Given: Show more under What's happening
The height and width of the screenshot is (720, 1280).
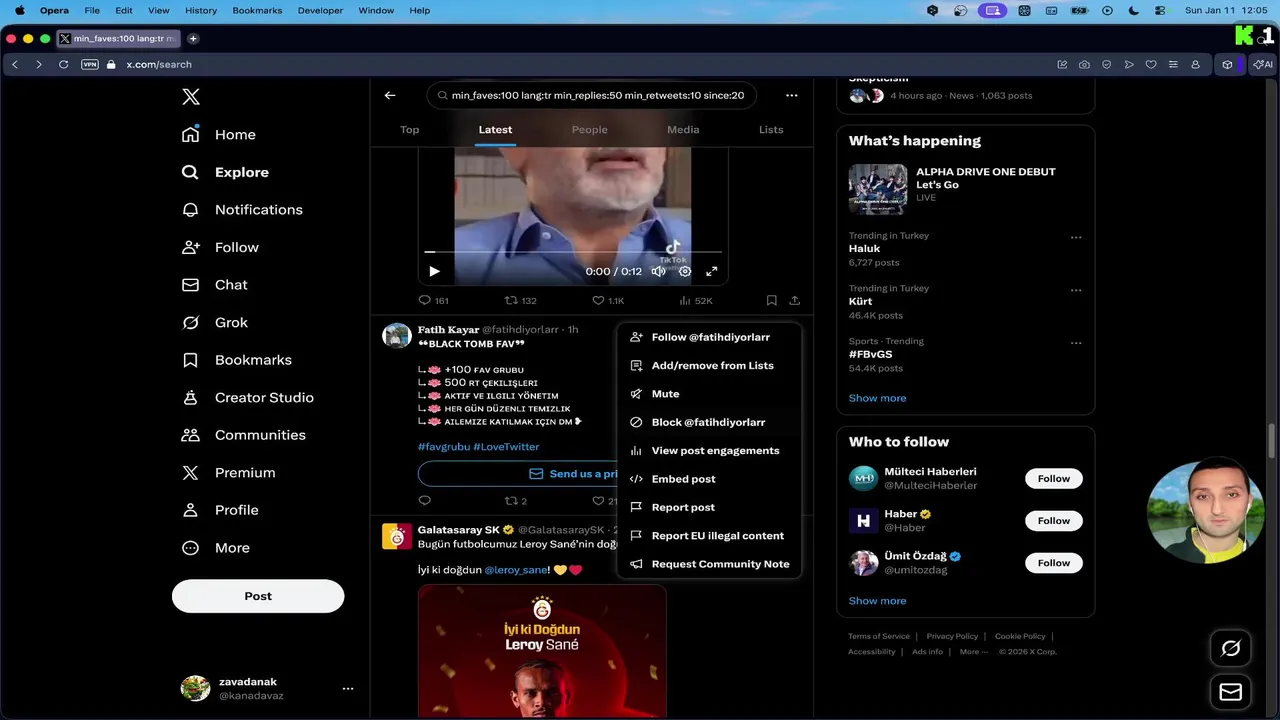Looking at the screenshot, I should tap(877, 398).
